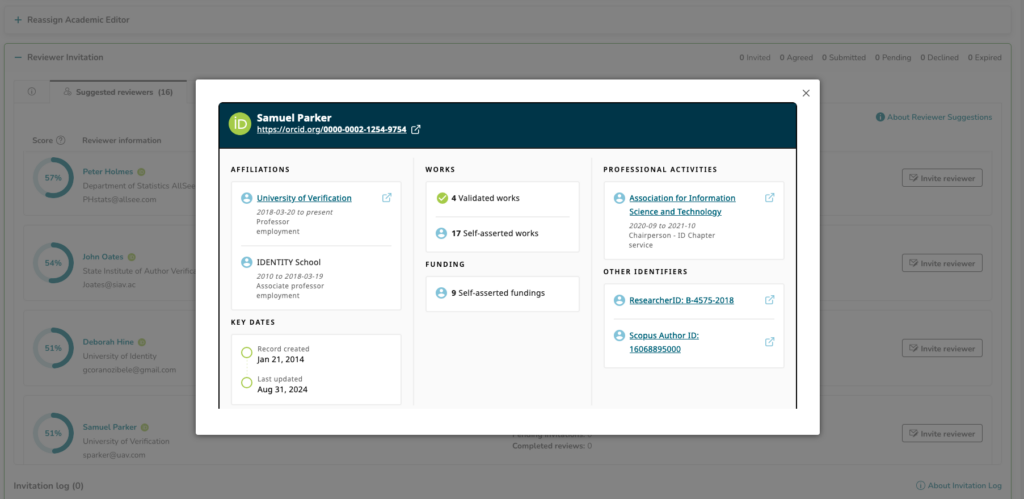Click person icon beside Self-asserted fundings
The width and height of the screenshot is (1024, 499).
click(441, 293)
